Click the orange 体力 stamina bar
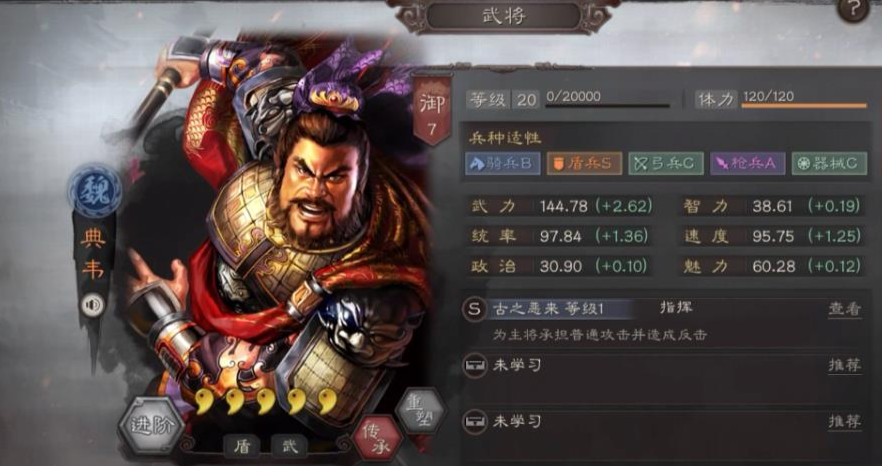Viewport: 882px width, 466px height. pyautogui.click(x=804, y=105)
